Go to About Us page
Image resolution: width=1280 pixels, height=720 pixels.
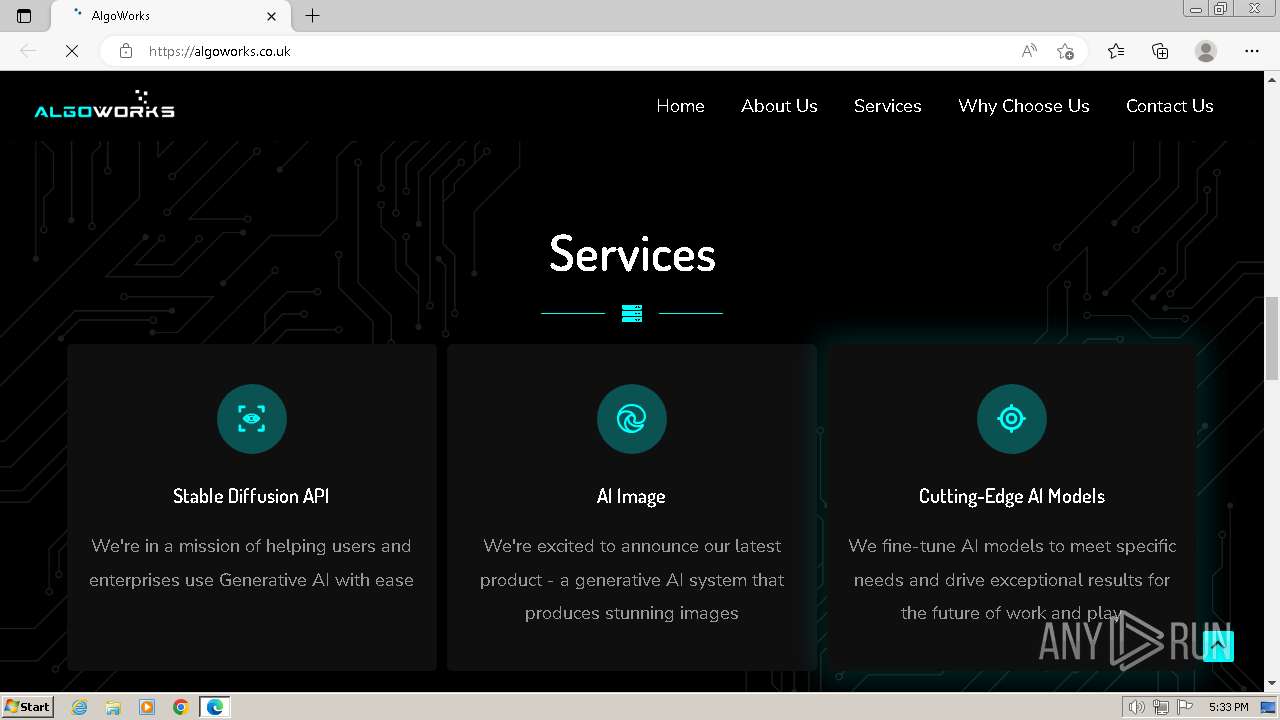point(779,106)
